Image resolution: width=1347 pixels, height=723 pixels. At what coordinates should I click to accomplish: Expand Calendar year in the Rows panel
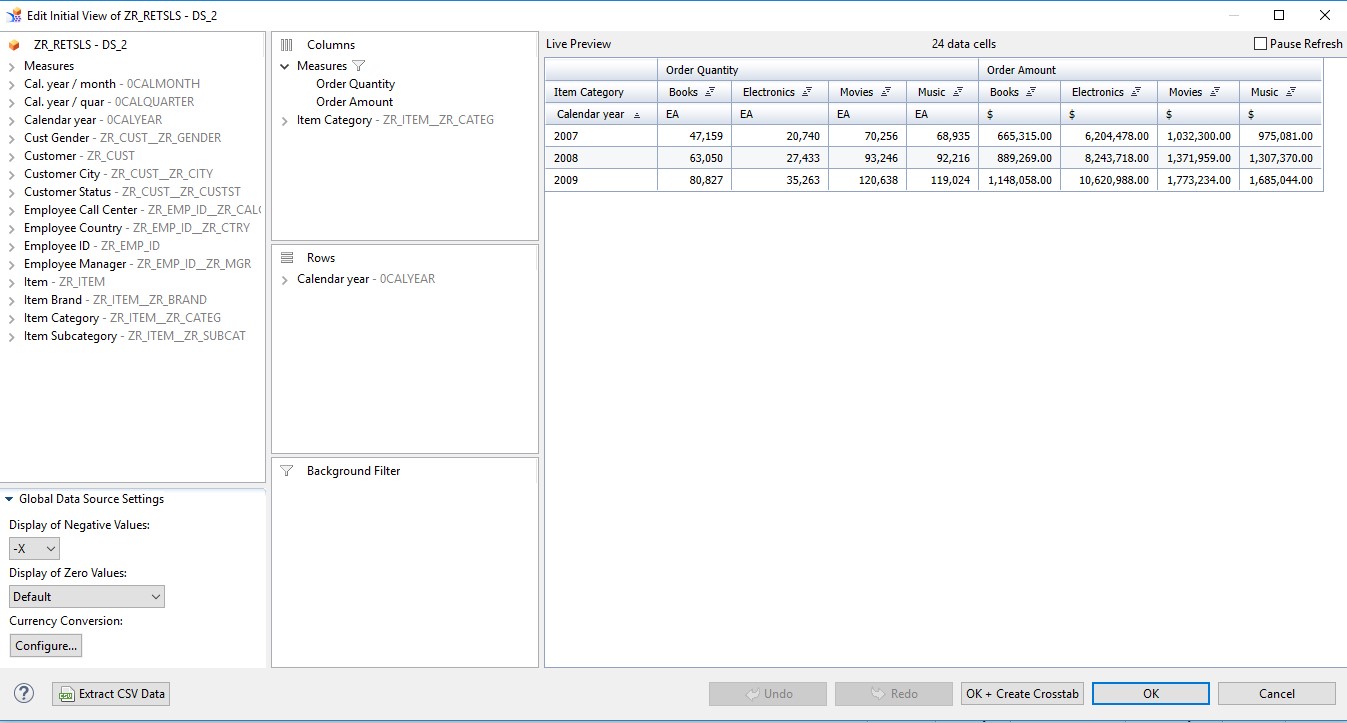tap(285, 280)
